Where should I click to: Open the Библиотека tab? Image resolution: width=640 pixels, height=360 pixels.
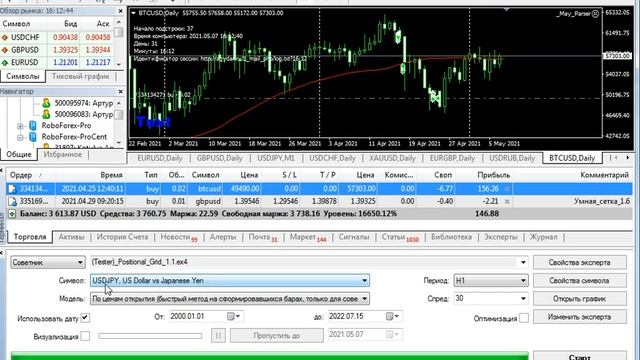451,237
